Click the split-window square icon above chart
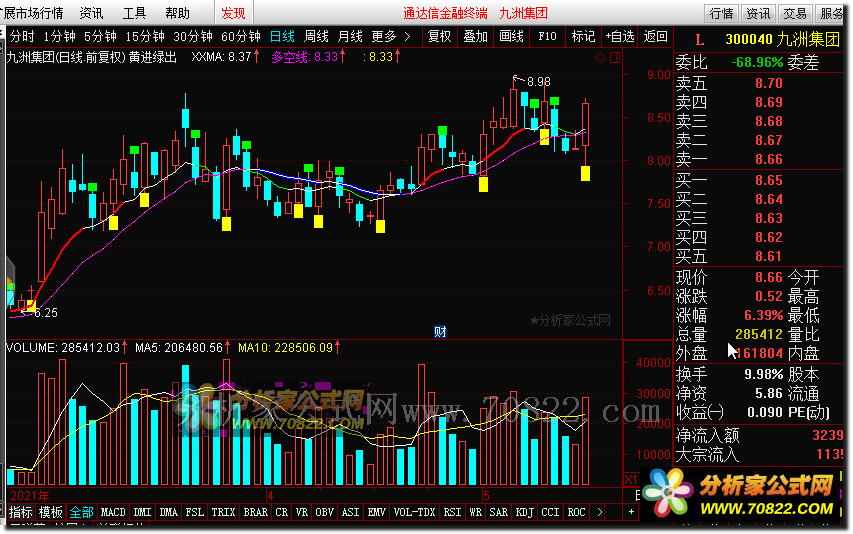 pyautogui.click(x=615, y=57)
